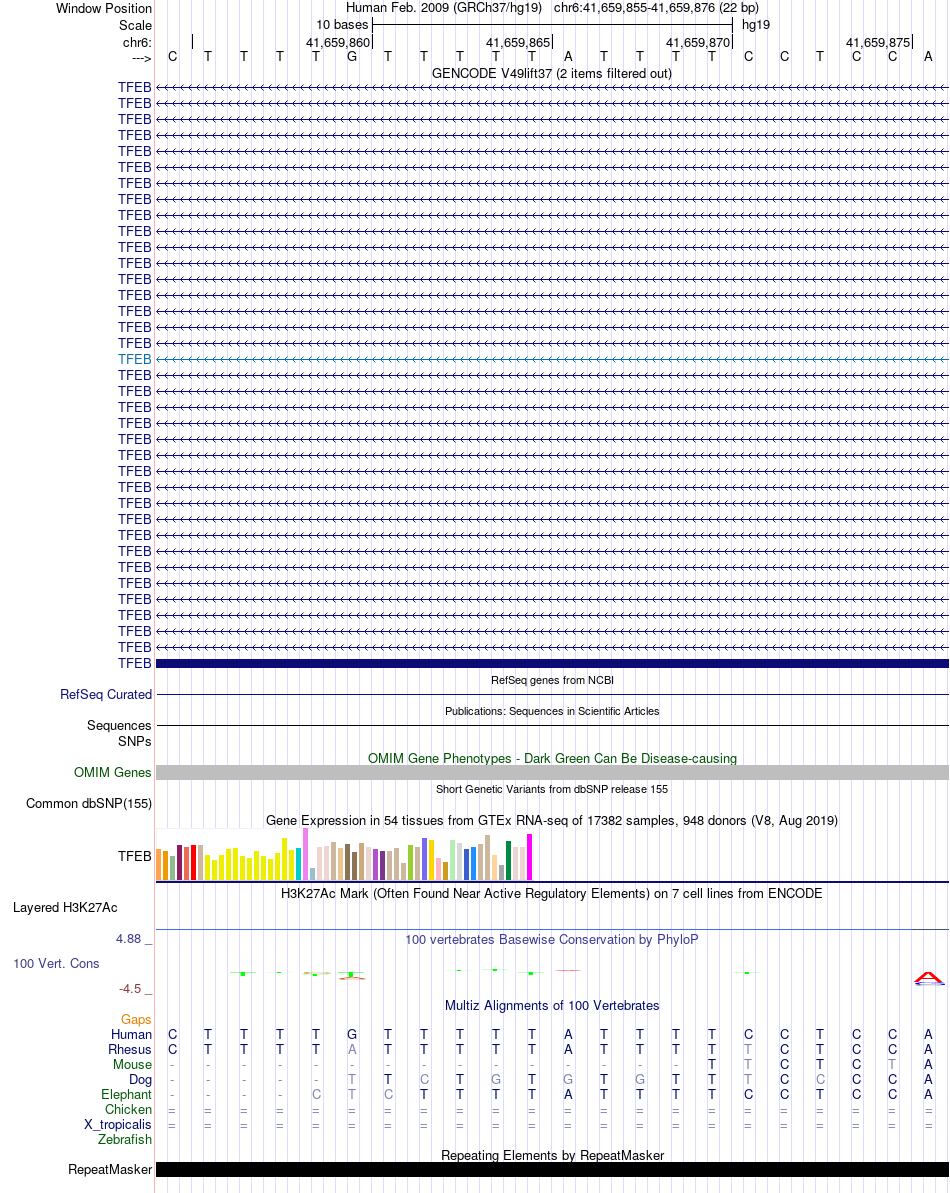The width and height of the screenshot is (950, 1193).
Task: Click the last magenta bar in the GTEx chart
Action: coord(529,857)
